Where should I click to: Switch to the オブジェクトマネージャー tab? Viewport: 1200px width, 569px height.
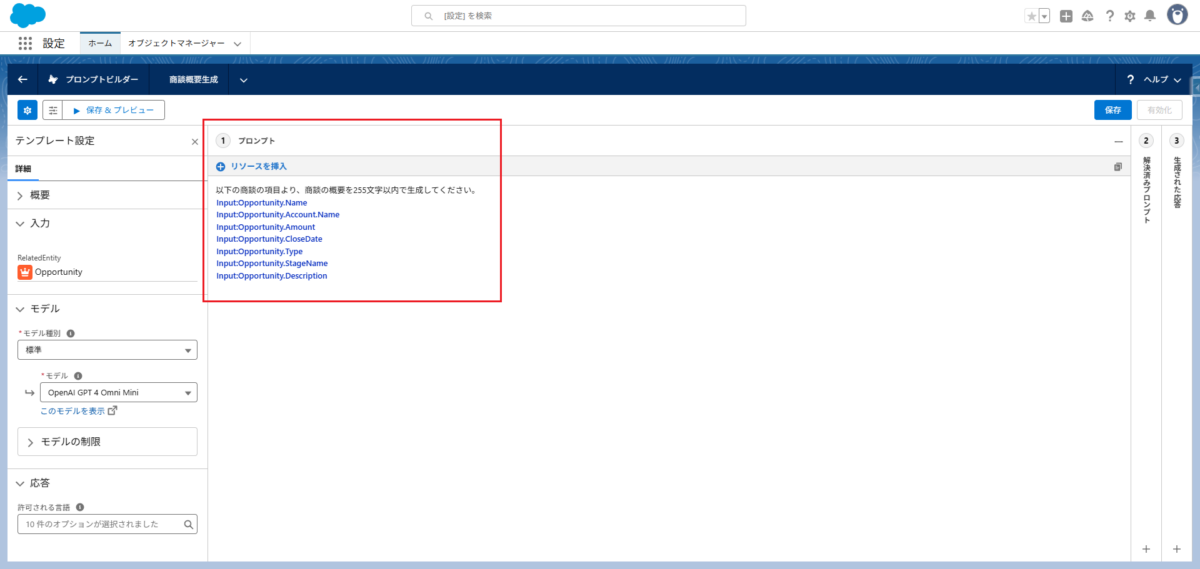pyautogui.click(x=184, y=43)
